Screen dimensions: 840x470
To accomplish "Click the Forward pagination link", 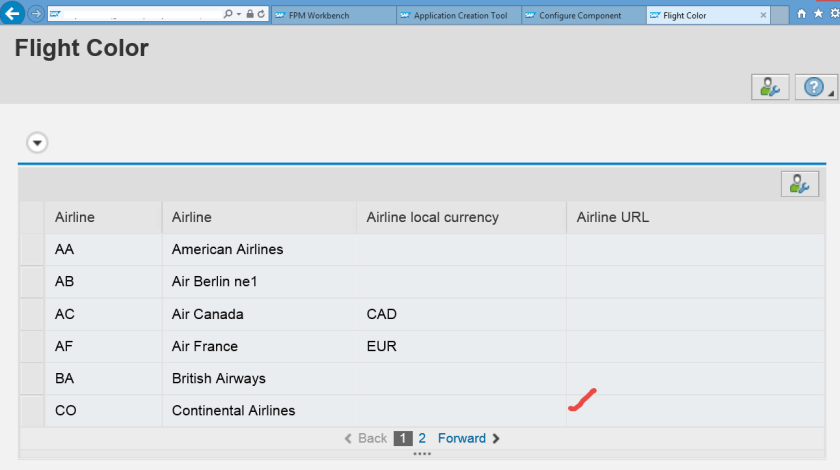I will click(462, 438).
